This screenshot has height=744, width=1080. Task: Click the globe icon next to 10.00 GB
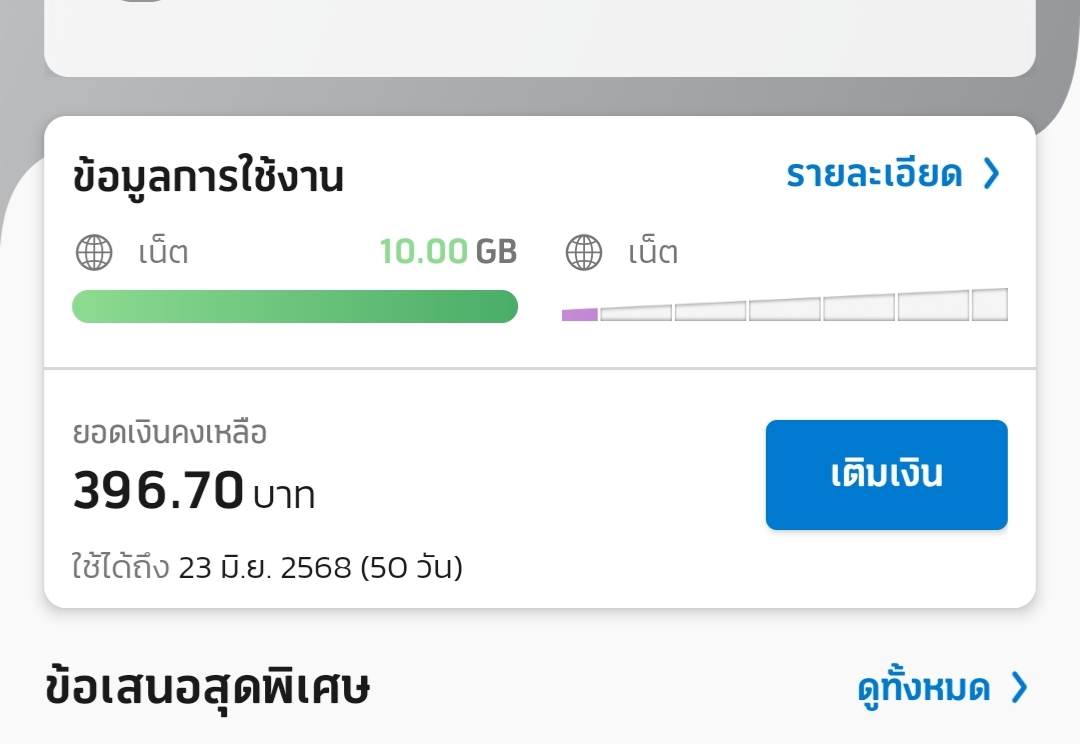point(94,252)
